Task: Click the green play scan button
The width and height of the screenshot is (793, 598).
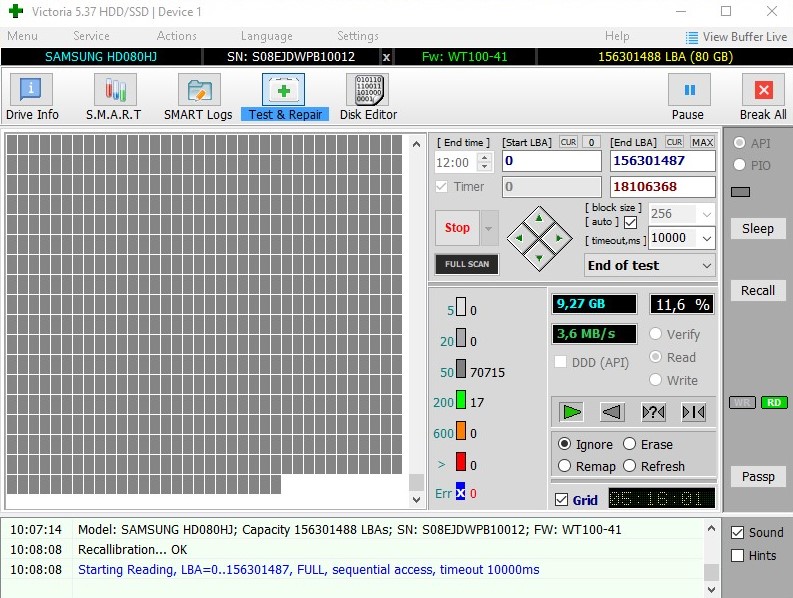Action: click(572, 411)
